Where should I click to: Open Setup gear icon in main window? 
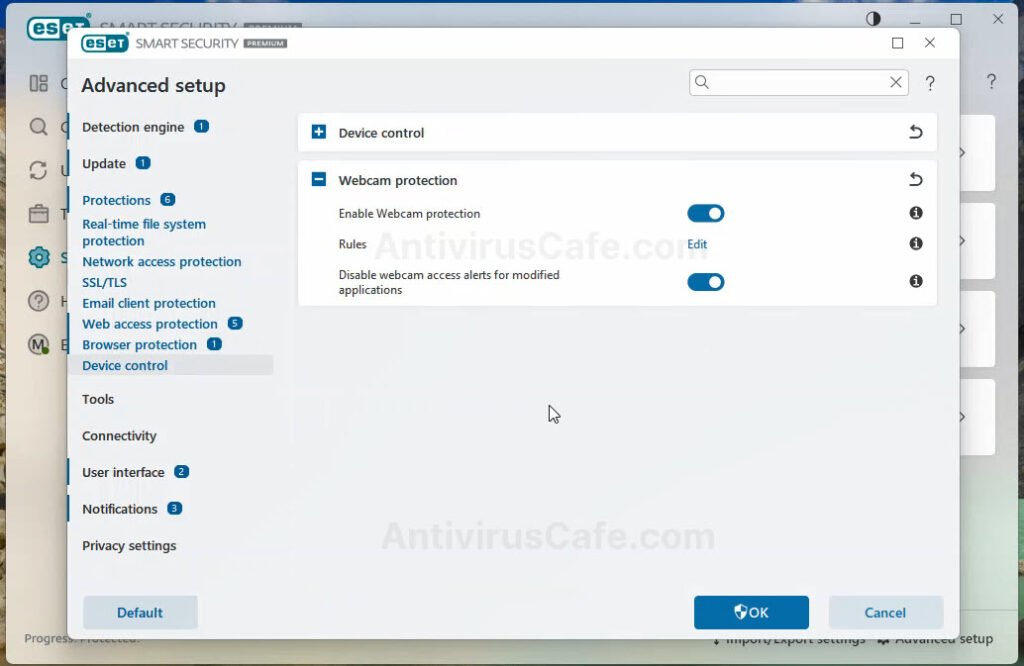coord(39,257)
